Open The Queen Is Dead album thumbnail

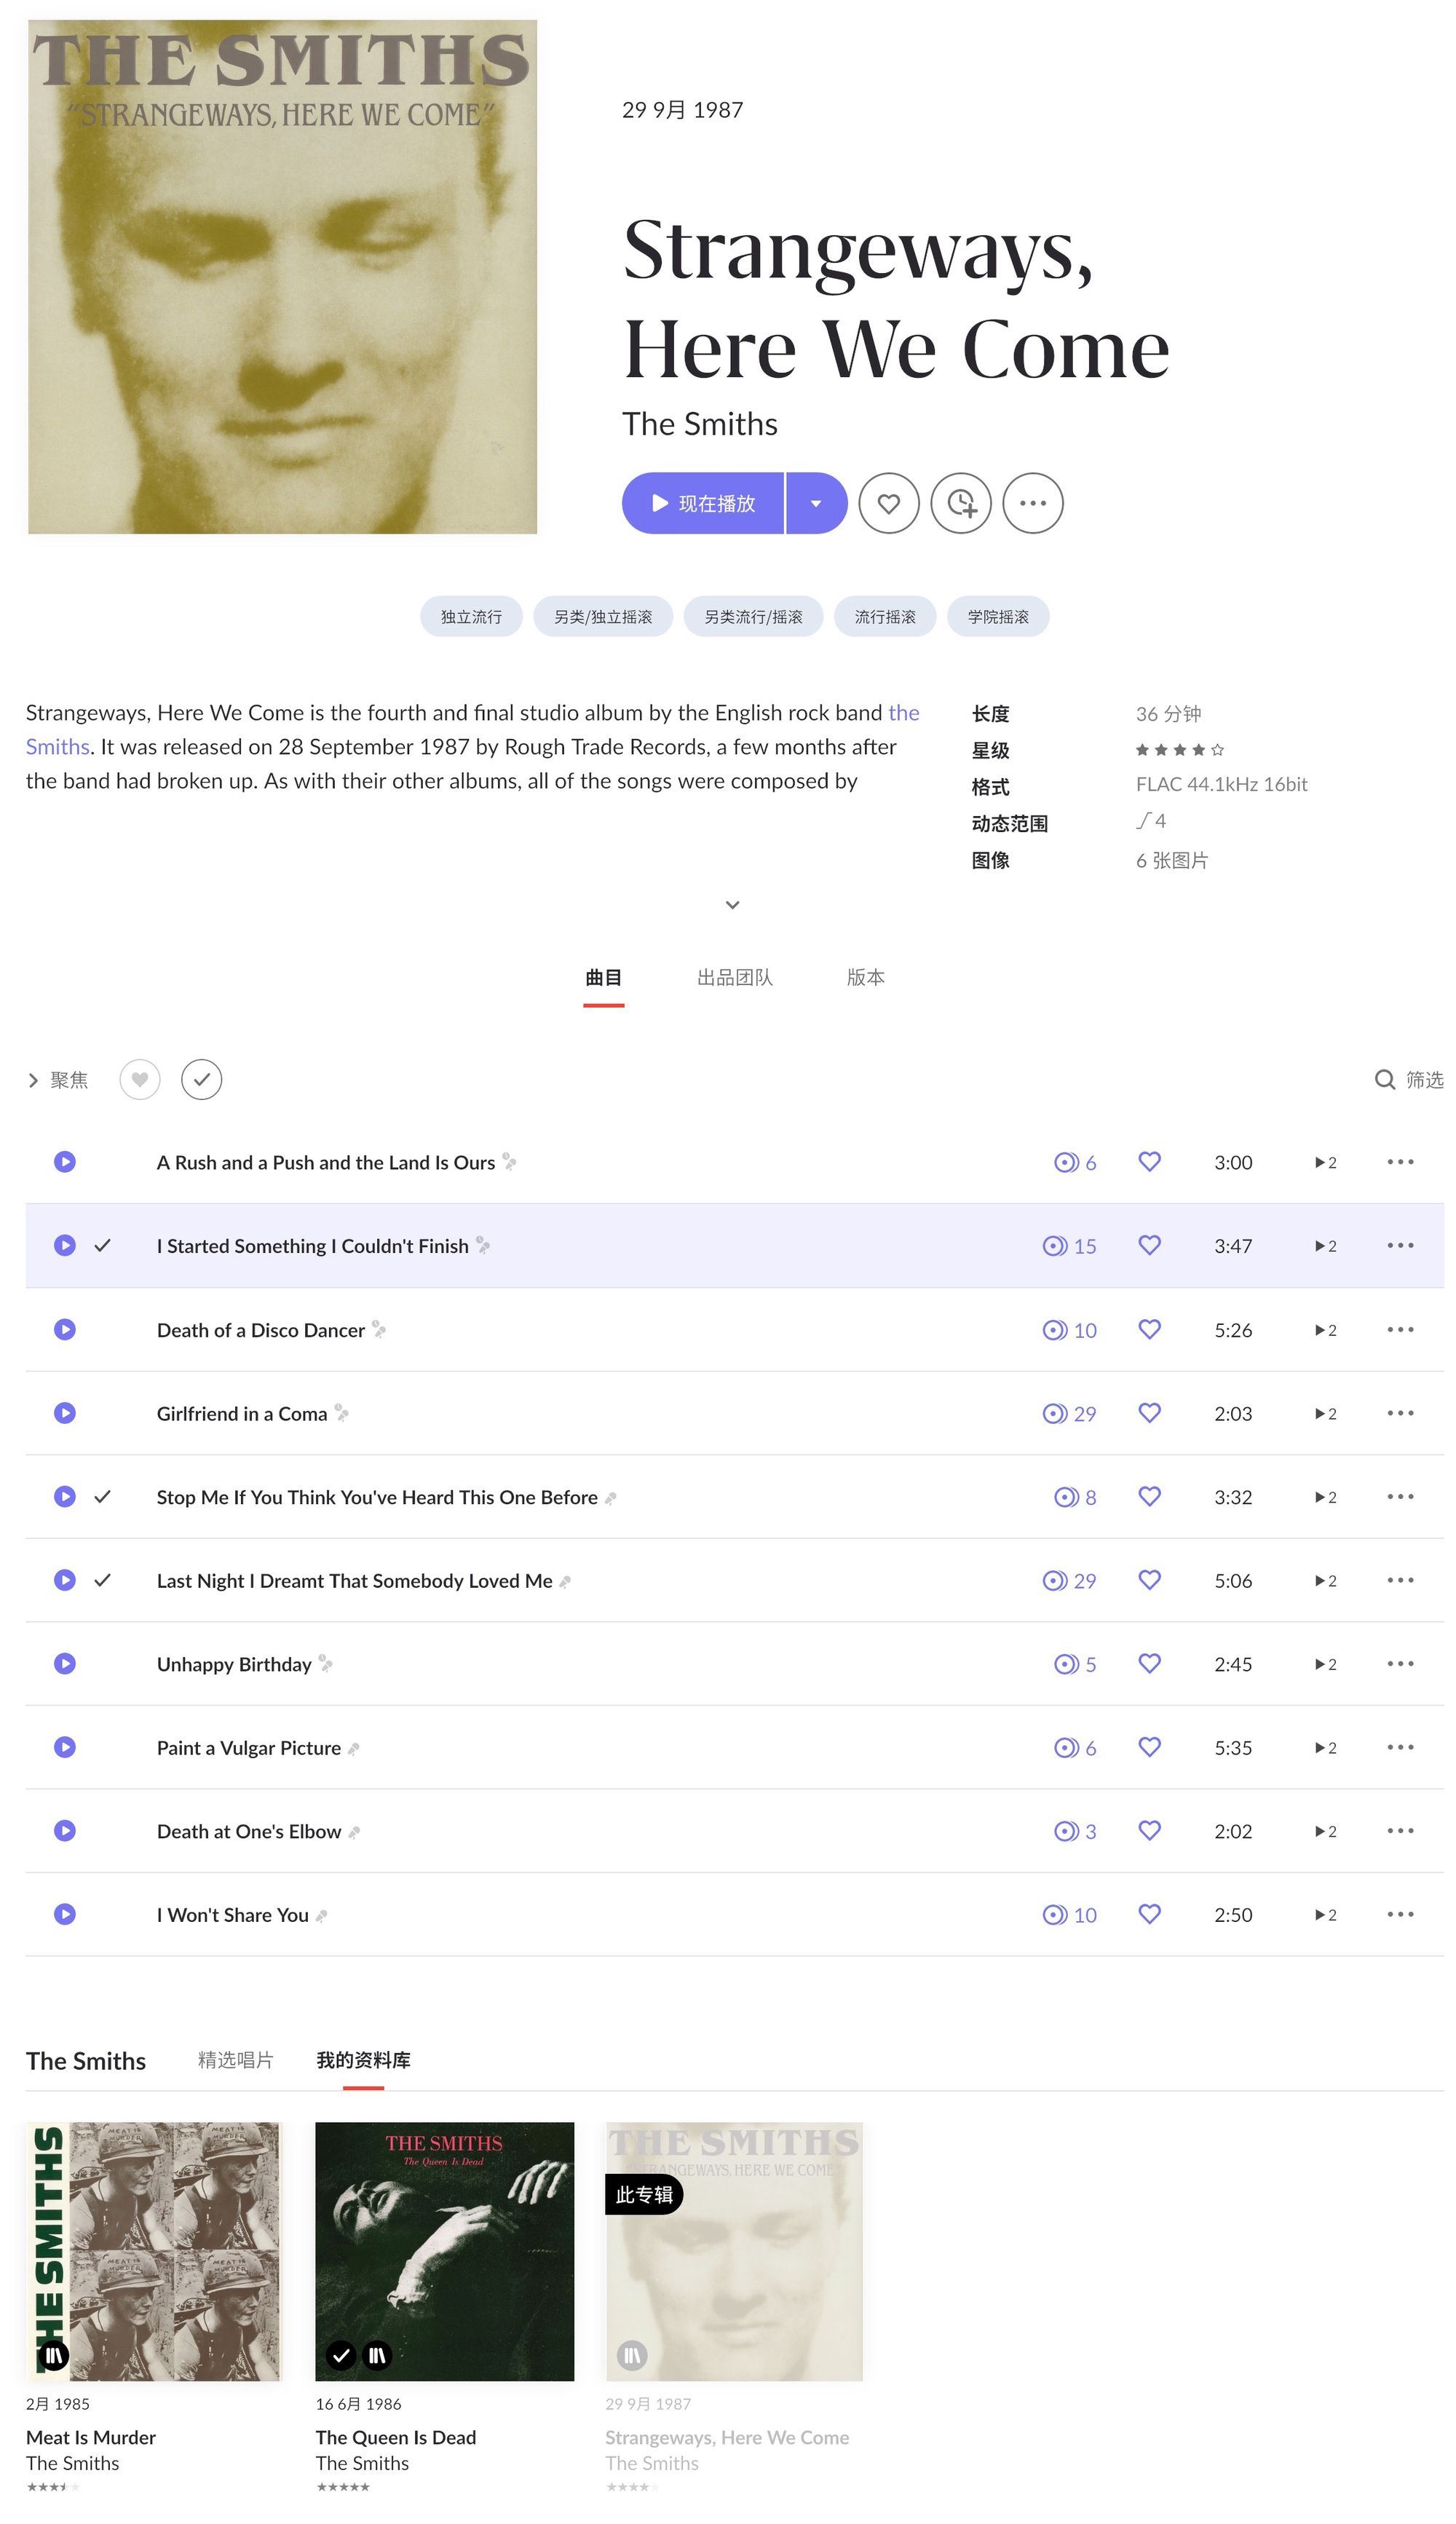[x=445, y=2252]
